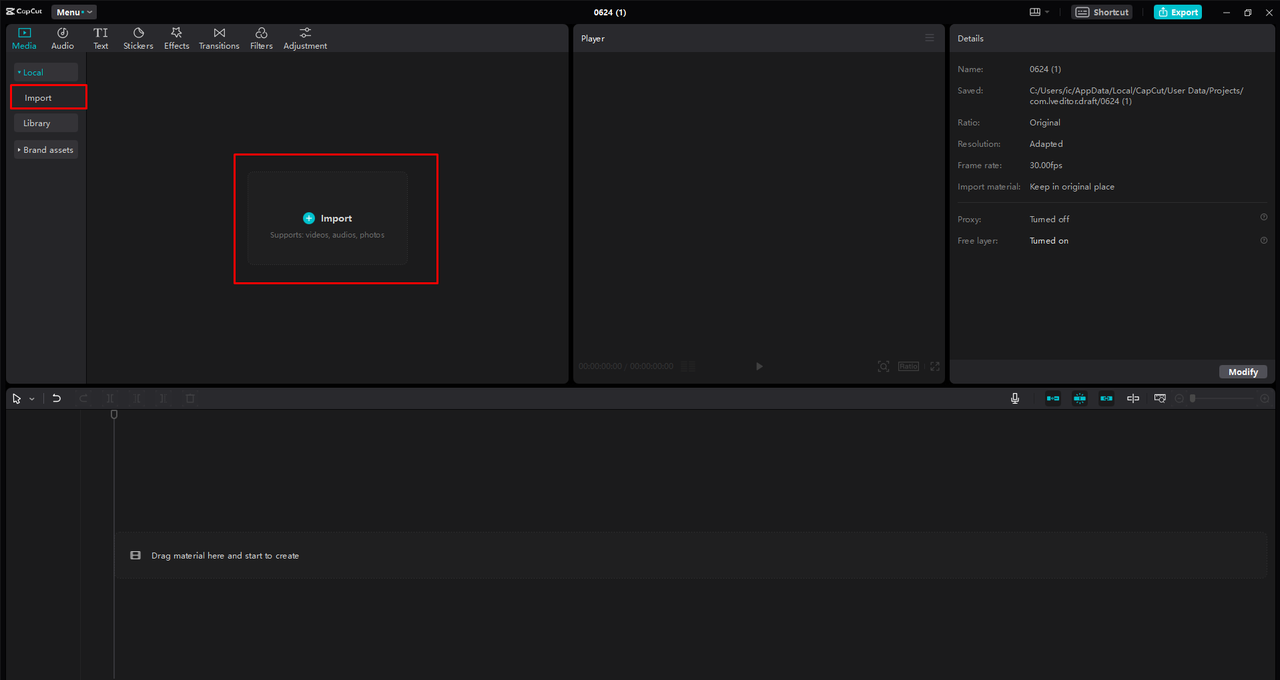Open the layout switcher dropdown
Screen dimensions: 1280x680
tap(1040, 12)
